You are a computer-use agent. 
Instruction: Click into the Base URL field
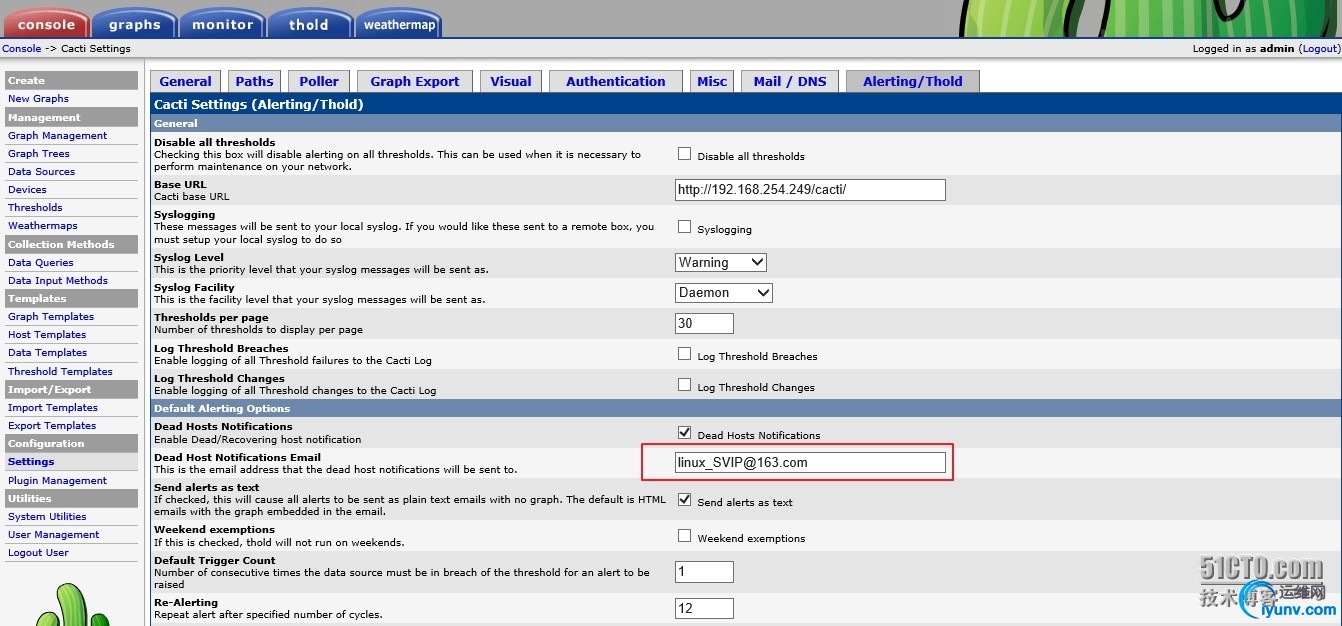coord(810,190)
